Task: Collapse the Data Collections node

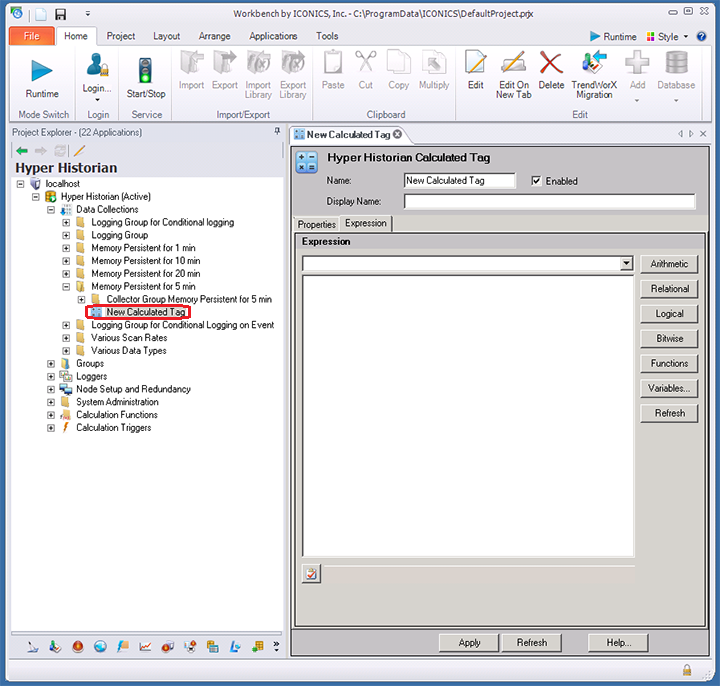Action: (x=51, y=210)
